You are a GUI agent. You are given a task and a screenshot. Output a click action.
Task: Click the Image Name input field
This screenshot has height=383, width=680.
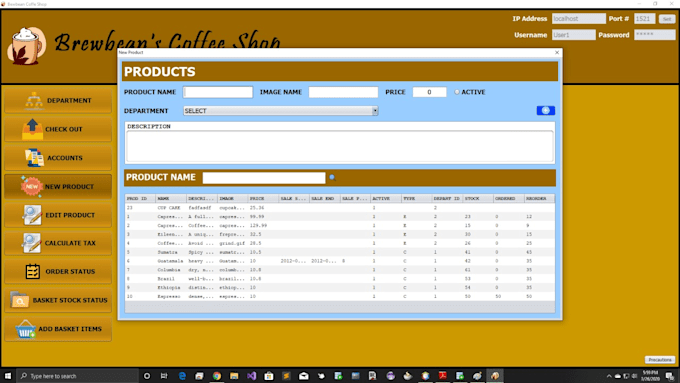(x=343, y=92)
